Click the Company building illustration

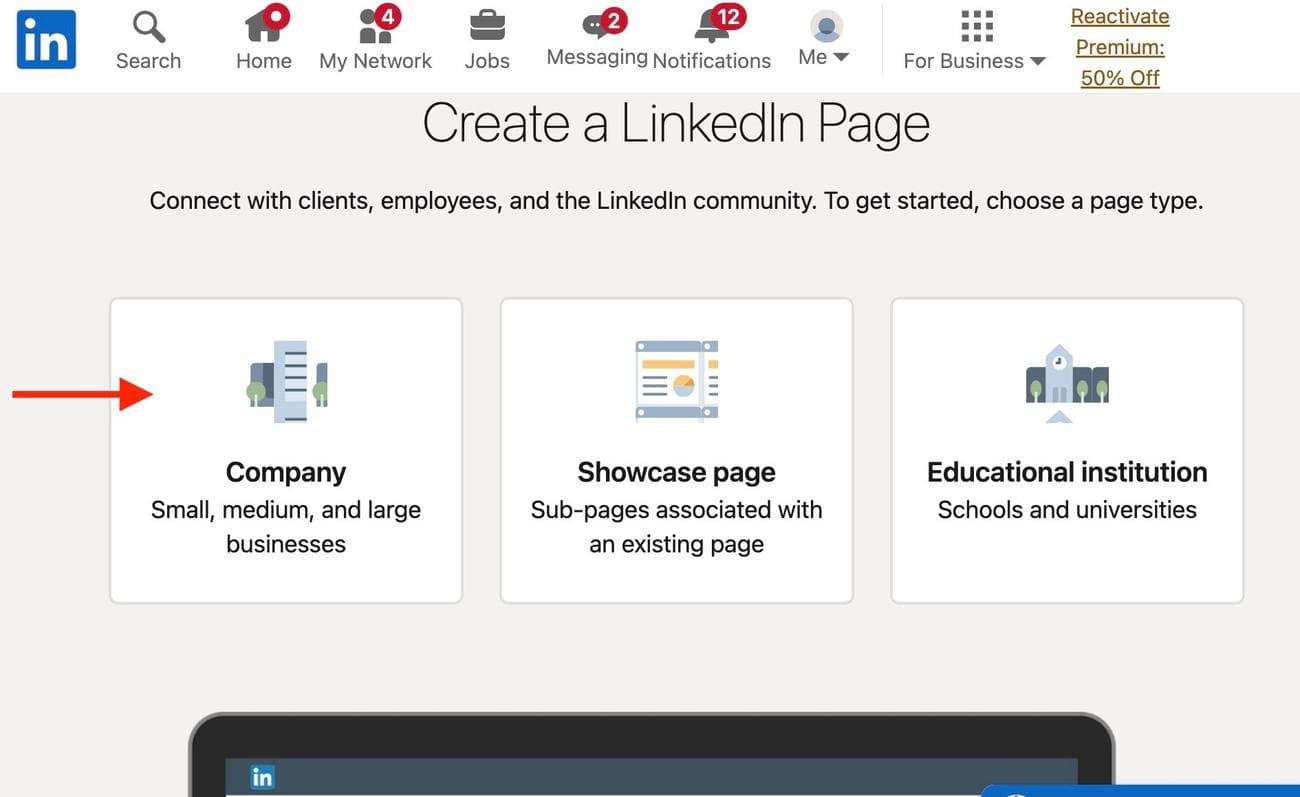pyautogui.click(x=287, y=381)
